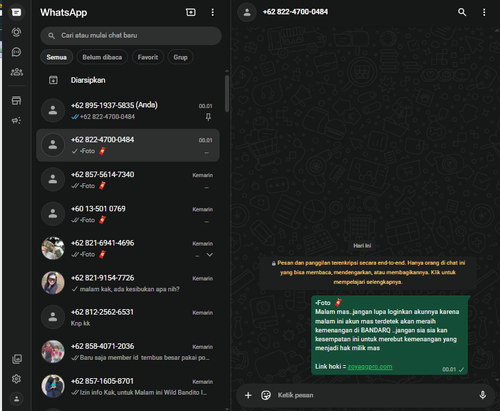Select the Grup filter tab
The height and width of the screenshot is (411, 500).
180,57
